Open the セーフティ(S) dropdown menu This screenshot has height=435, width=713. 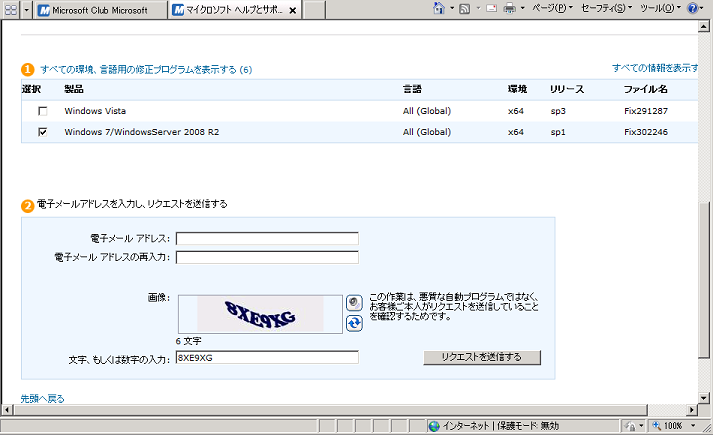(606, 8)
